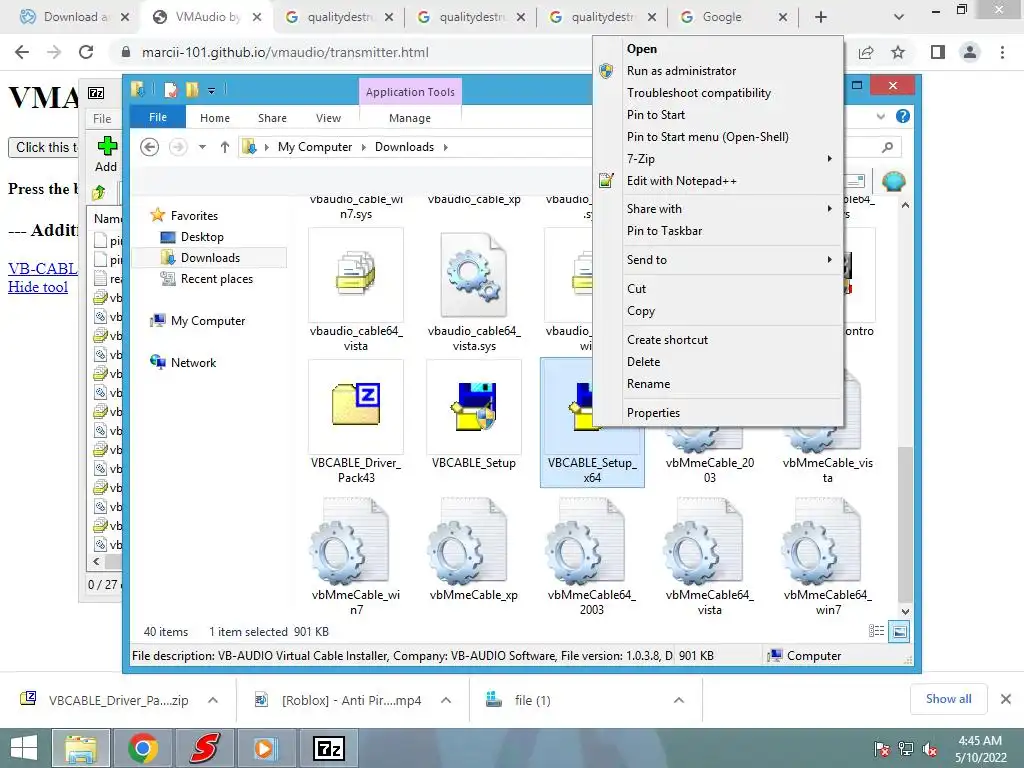Click the clock in the system tray

click(x=980, y=749)
